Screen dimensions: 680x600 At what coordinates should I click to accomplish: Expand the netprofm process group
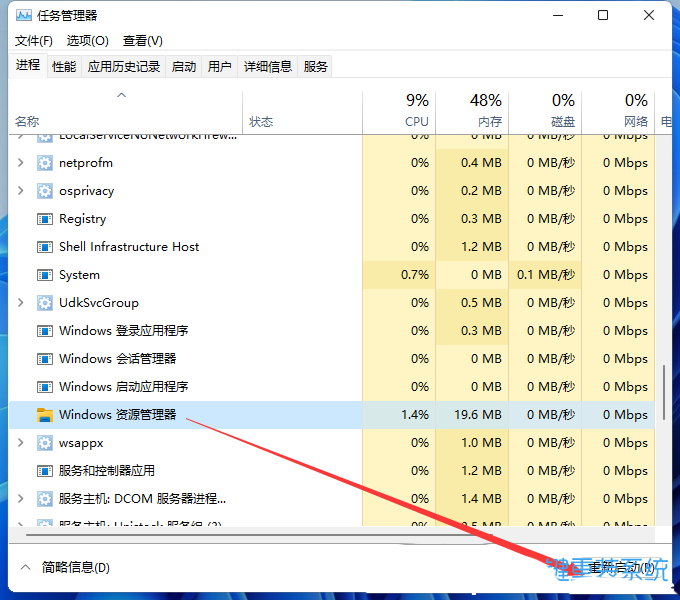(20, 163)
